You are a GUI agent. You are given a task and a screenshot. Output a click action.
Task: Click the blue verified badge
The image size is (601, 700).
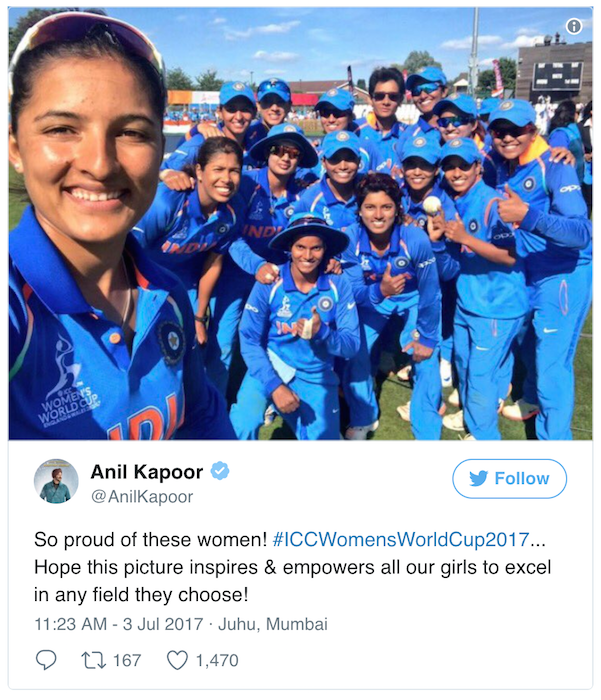(x=220, y=471)
